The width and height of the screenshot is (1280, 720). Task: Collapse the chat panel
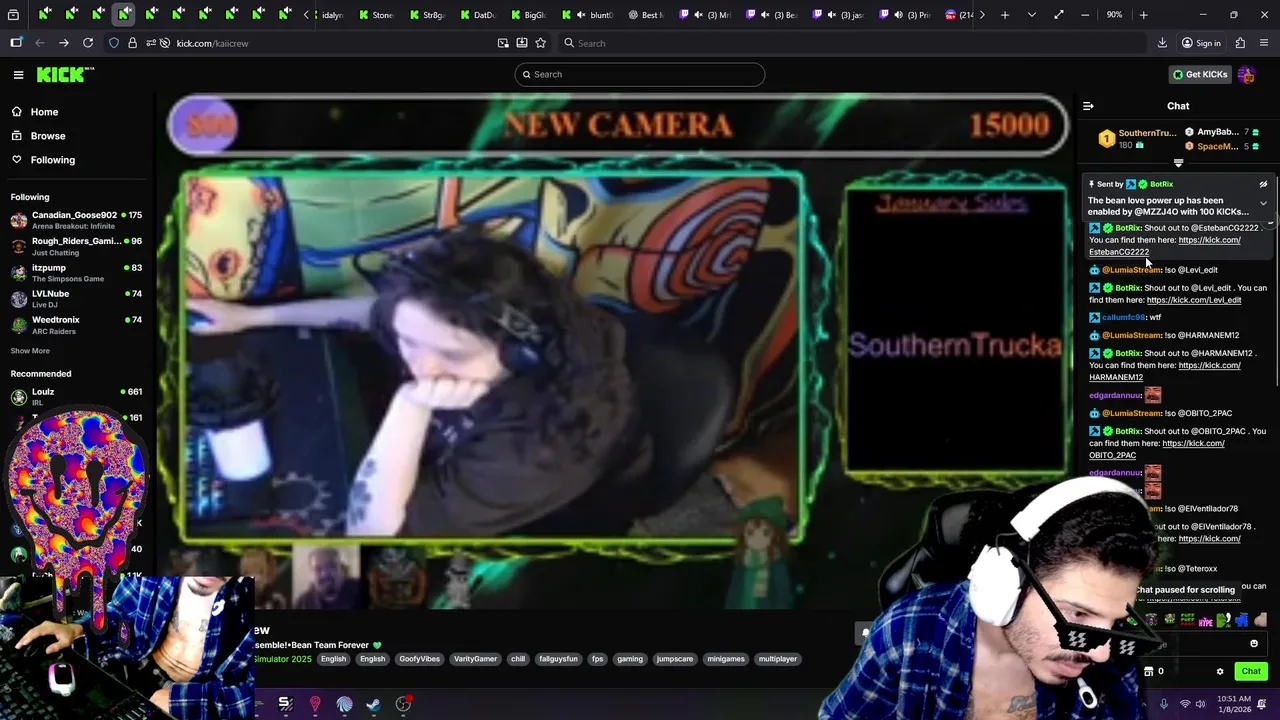click(1088, 106)
